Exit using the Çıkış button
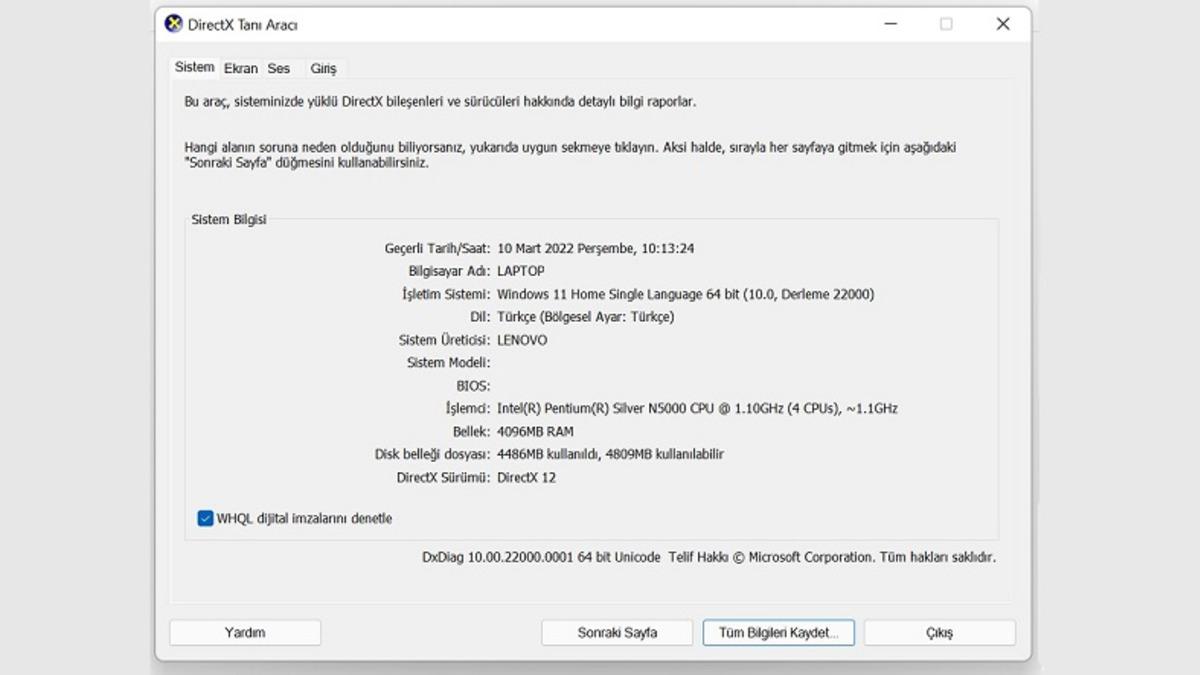This screenshot has height=675, width=1200. pos(939,632)
